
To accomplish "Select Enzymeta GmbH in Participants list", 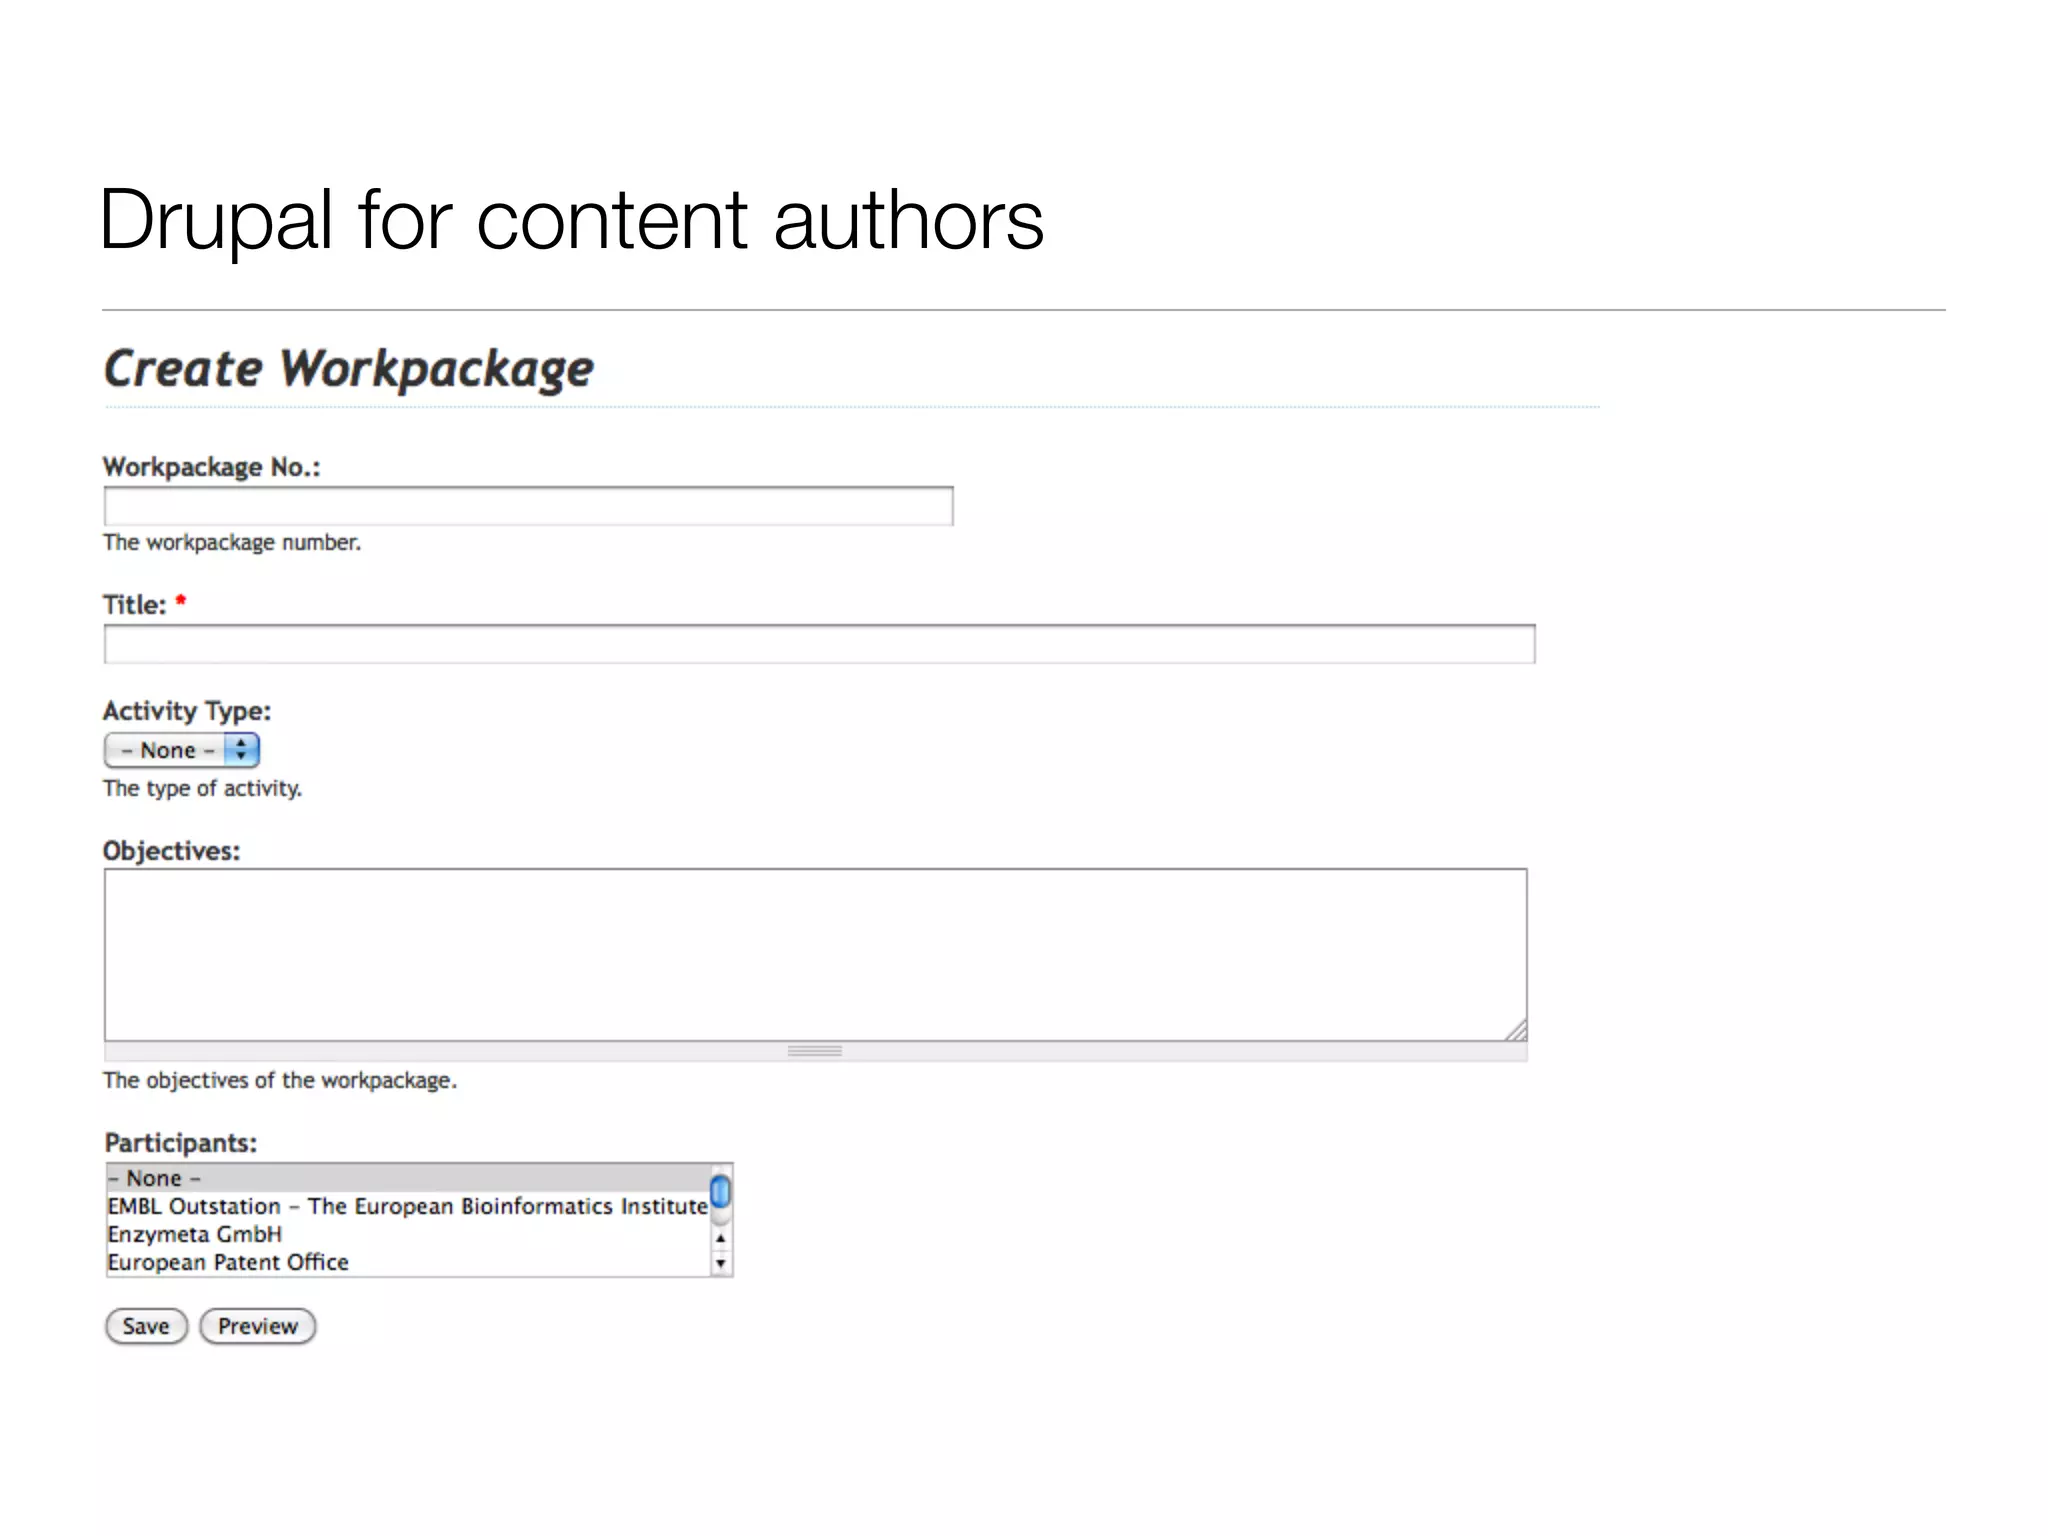I will click(x=408, y=1234).
